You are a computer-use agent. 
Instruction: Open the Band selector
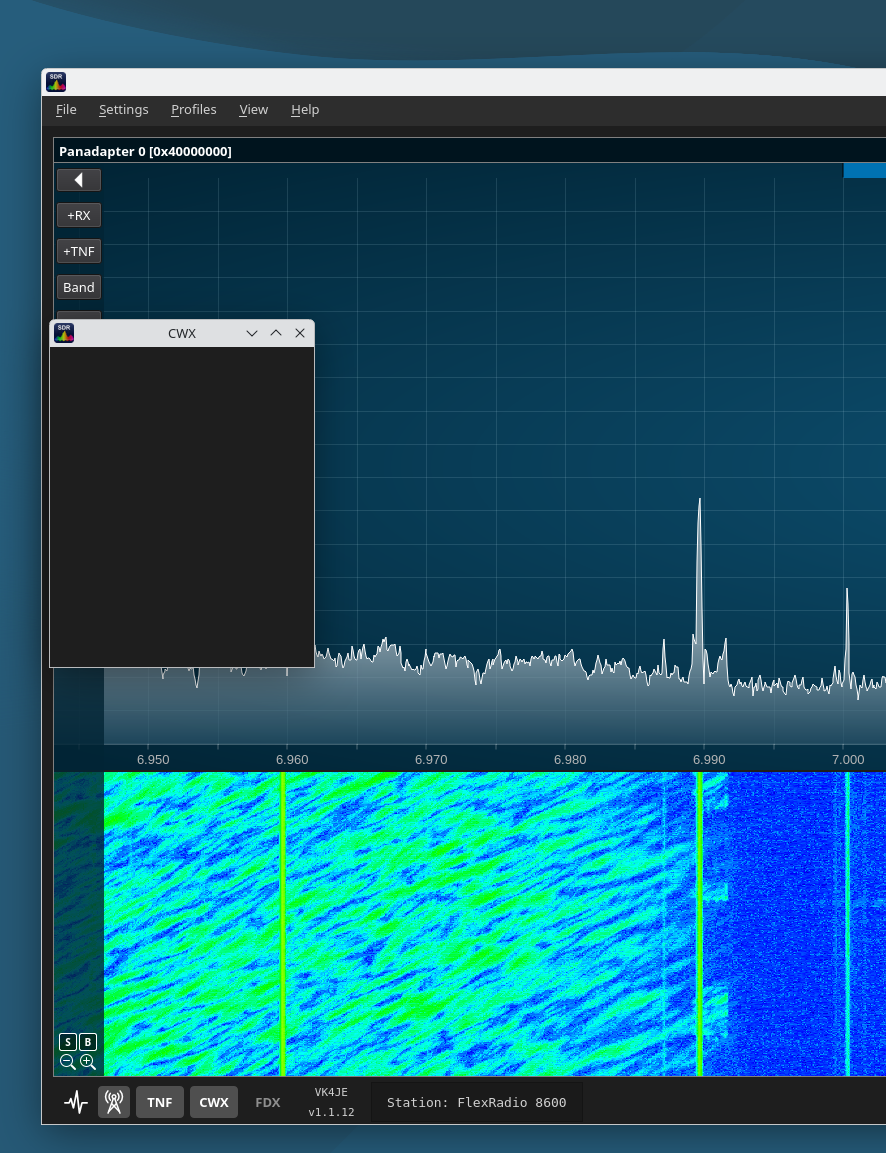(x=79, y=288)
